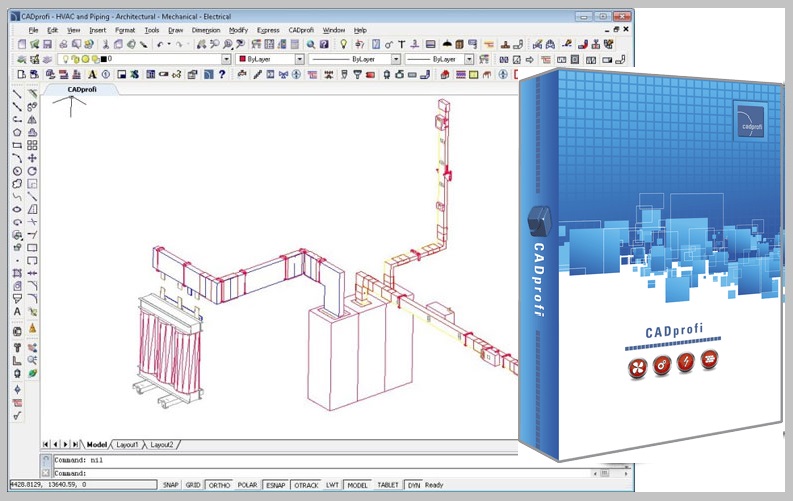The image size is (793, 501).
Task: Open the File menu
Action: tap(33, 30)
